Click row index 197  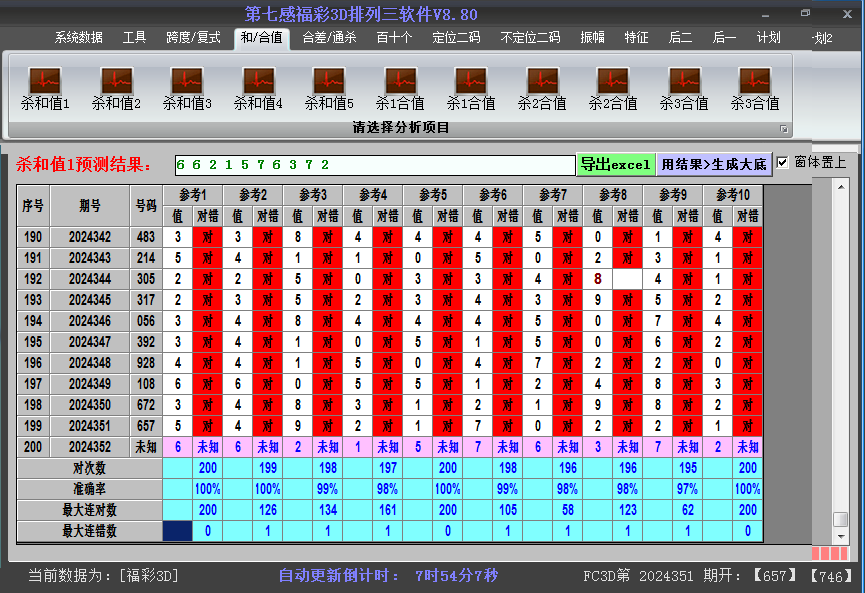point(33,384)
